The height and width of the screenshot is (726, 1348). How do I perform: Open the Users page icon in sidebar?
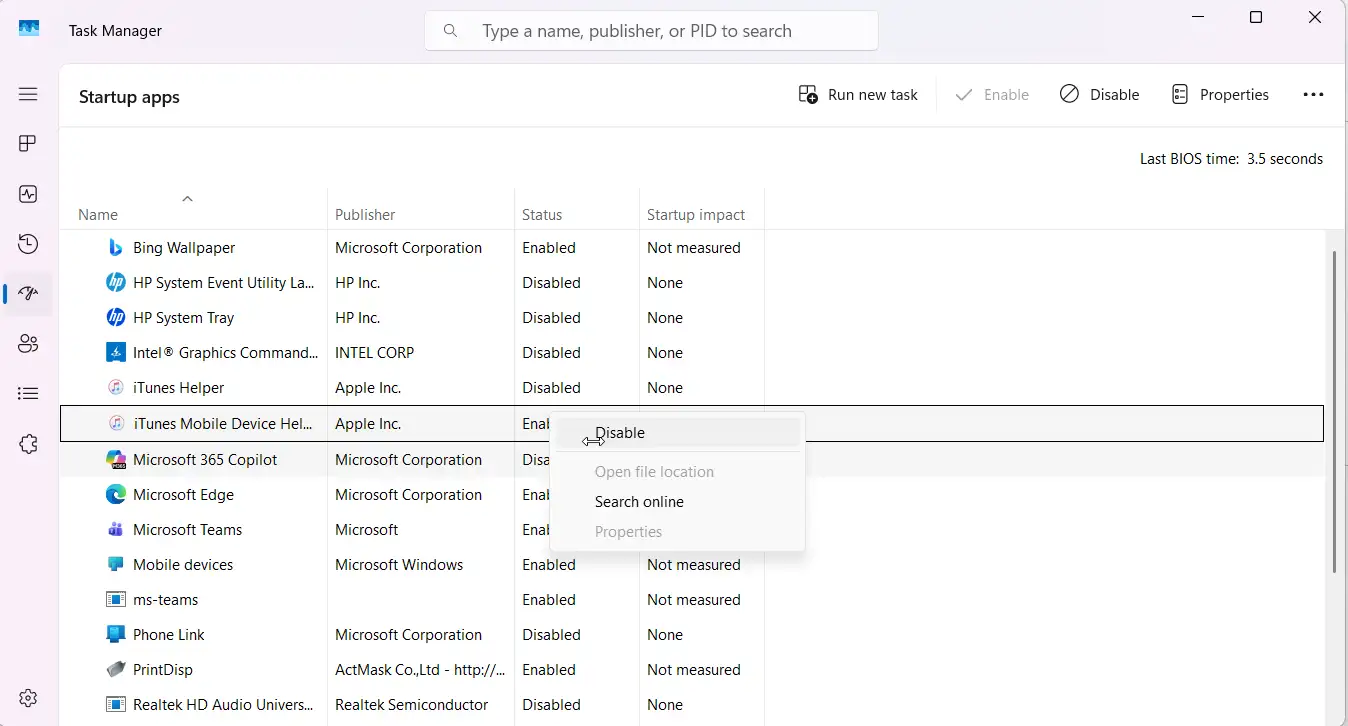[x=28, y=344]
